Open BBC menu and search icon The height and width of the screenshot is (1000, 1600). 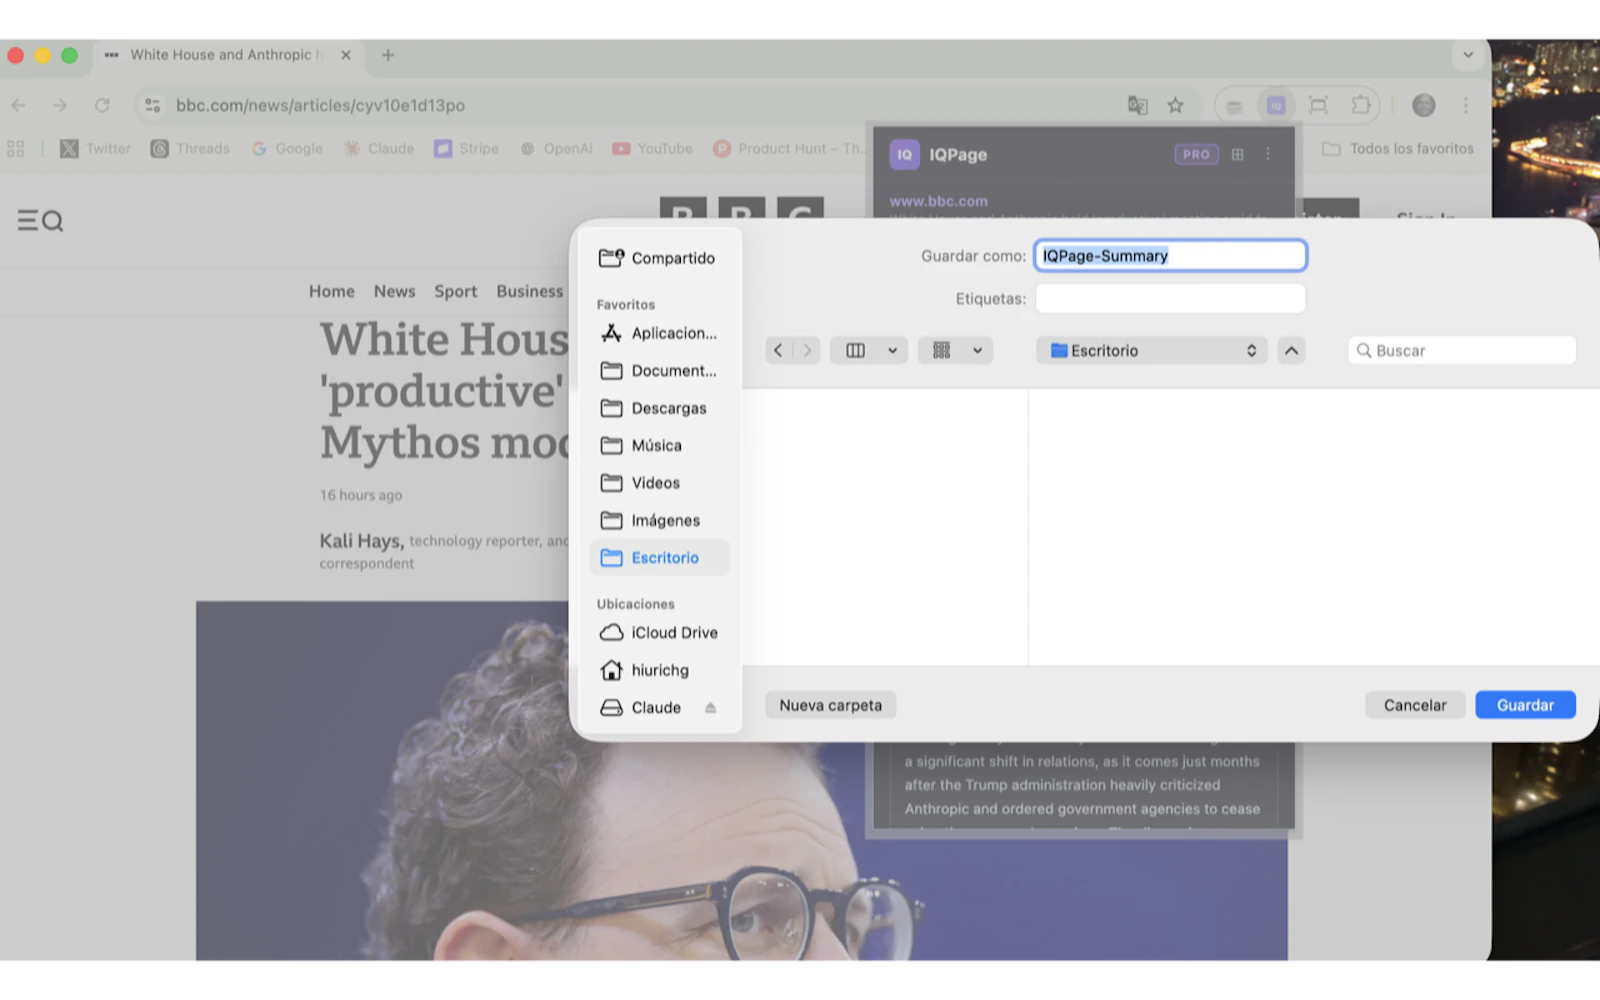tap(40, 221)
